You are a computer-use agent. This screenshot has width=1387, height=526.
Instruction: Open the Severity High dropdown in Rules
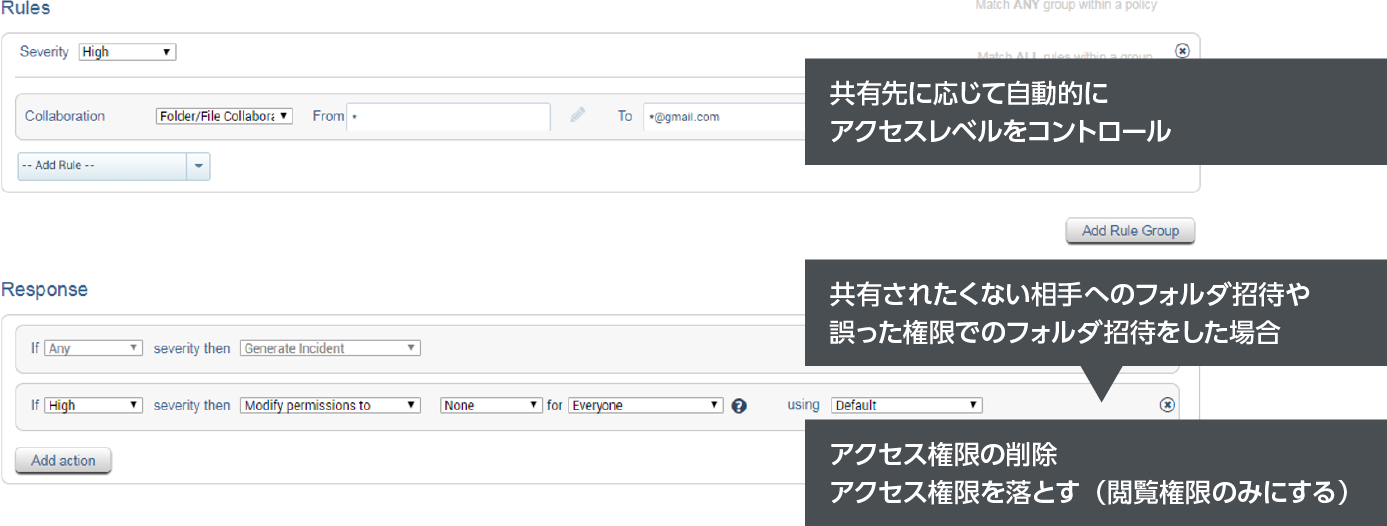point(127,52)
